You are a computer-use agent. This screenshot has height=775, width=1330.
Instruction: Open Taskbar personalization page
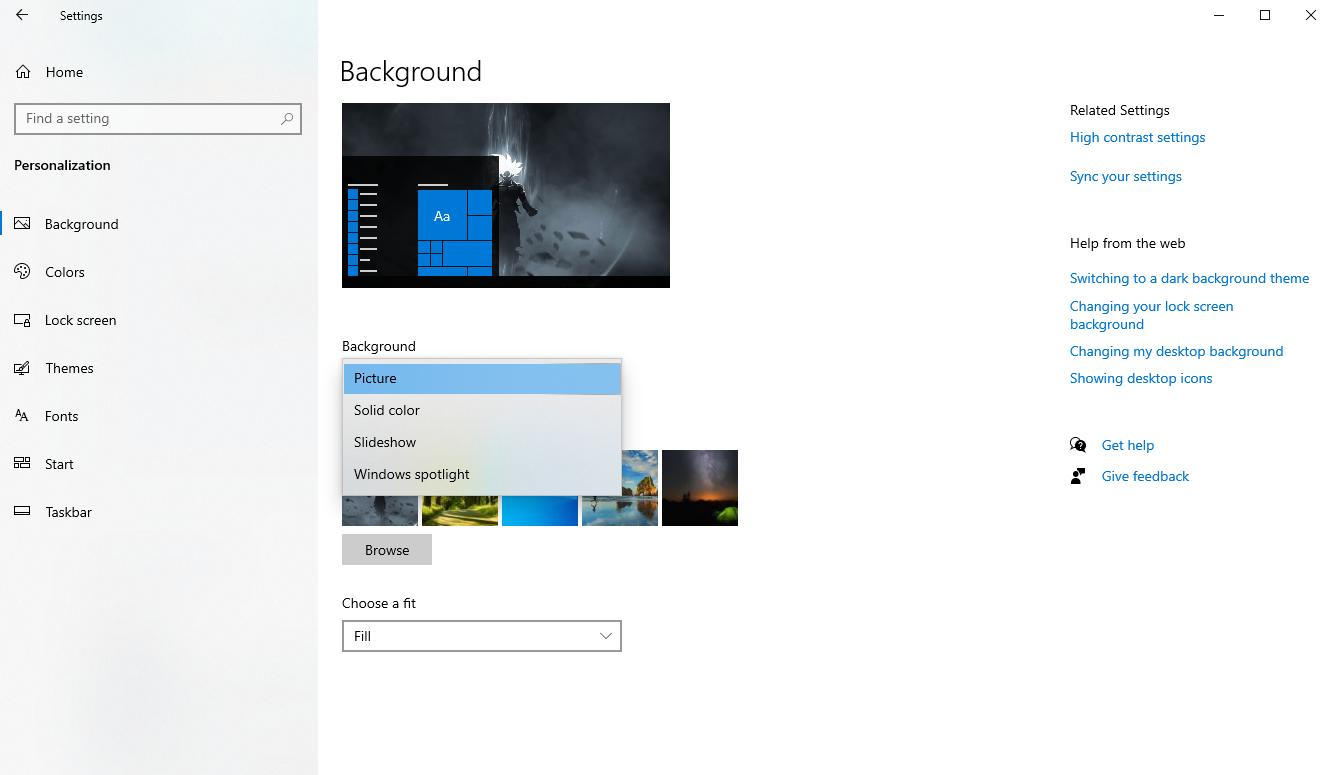click(159, 512)
